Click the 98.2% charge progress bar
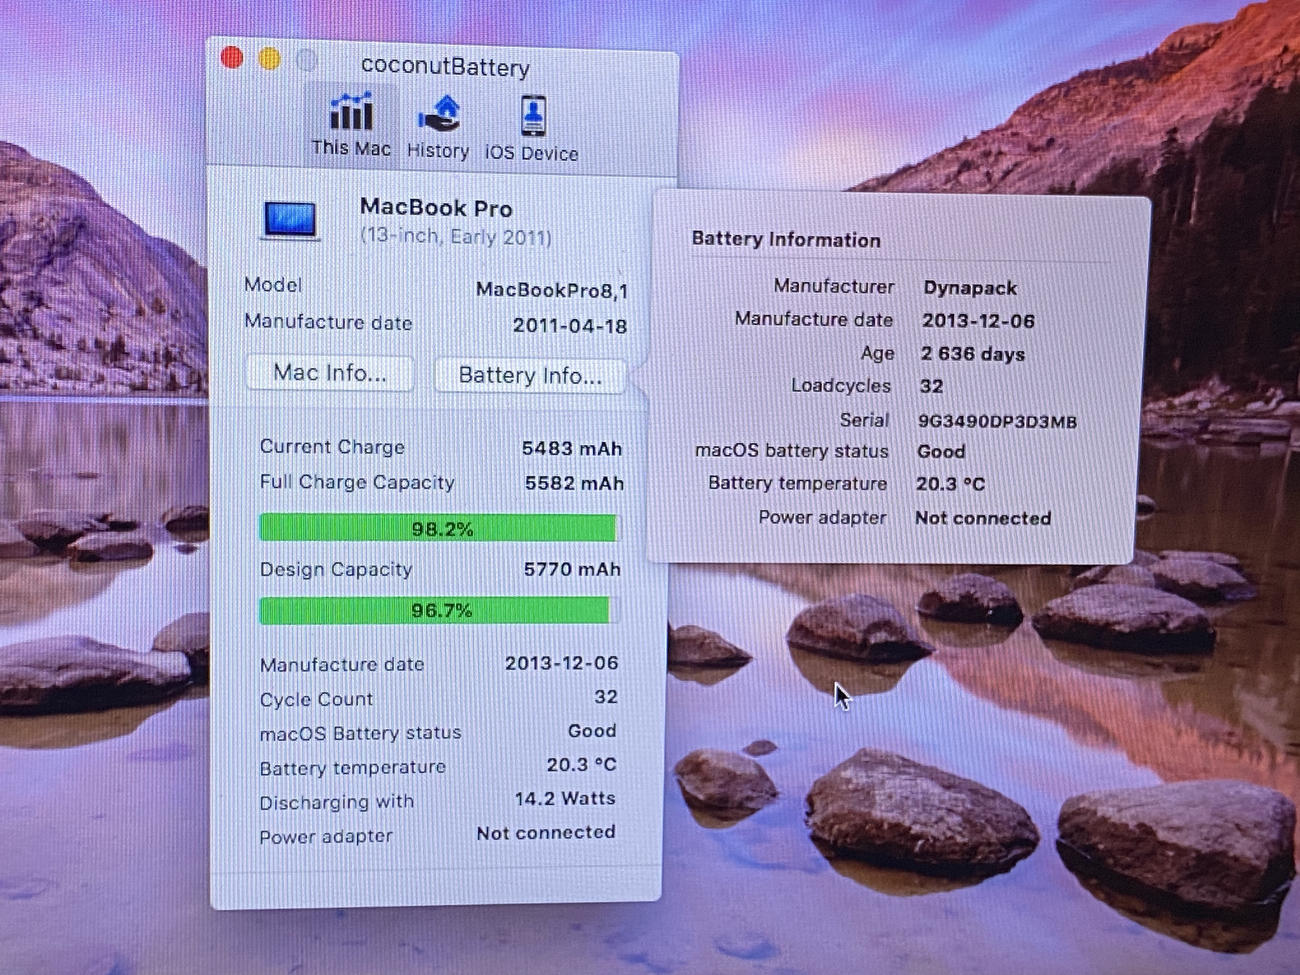Screen dimensions: 1300x975 click(x=440, y=528)
